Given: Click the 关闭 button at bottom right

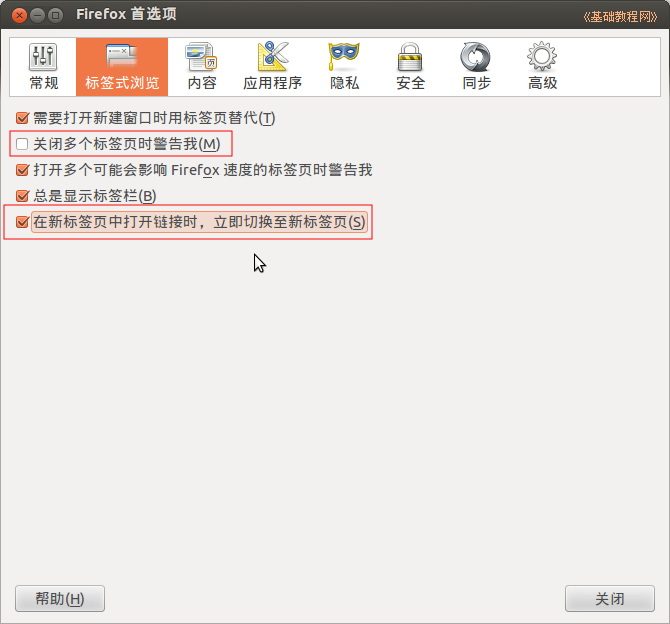Looking at the screenshot, I should (610, 599).
